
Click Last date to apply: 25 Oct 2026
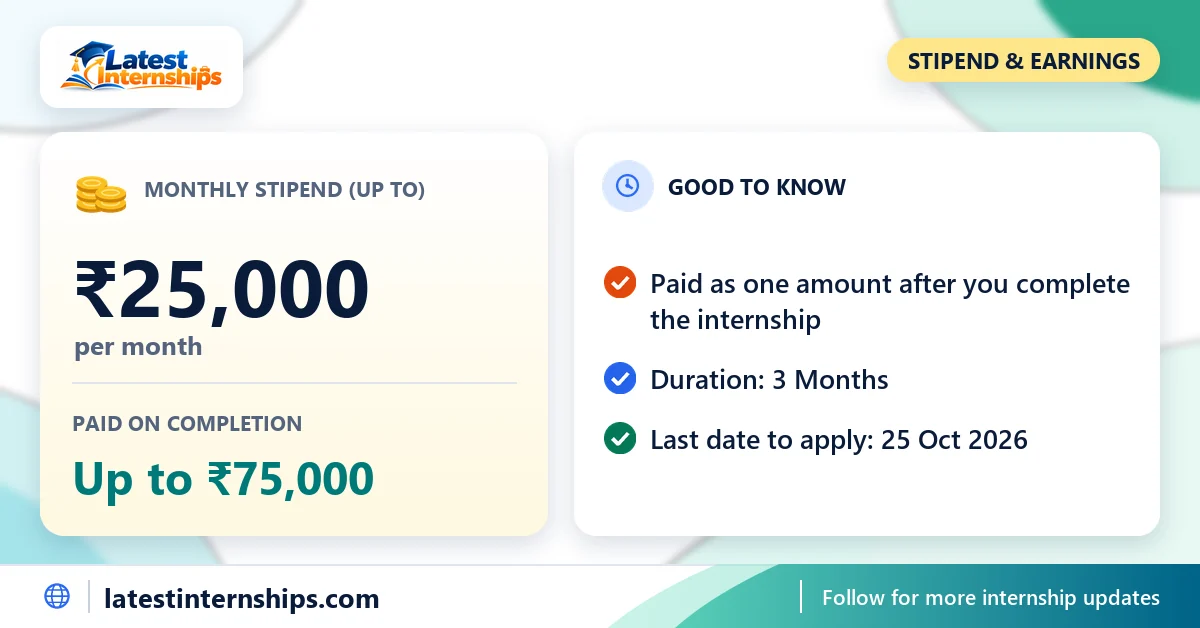[839, 439]
